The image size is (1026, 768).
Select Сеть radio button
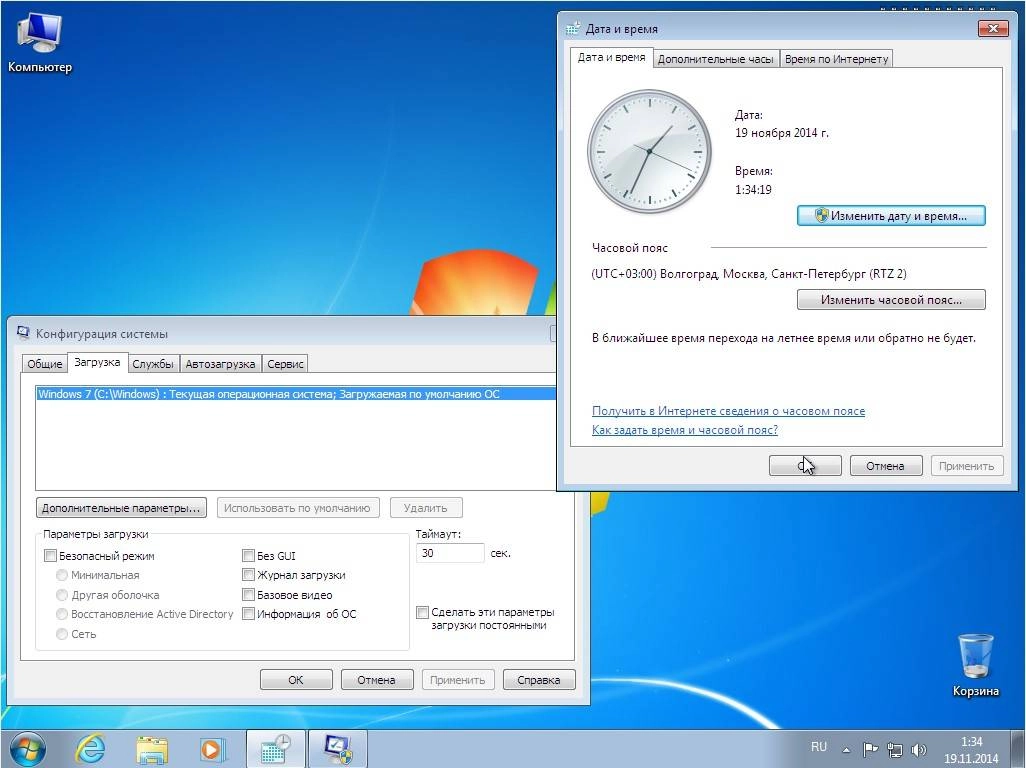tap(62, 634)
